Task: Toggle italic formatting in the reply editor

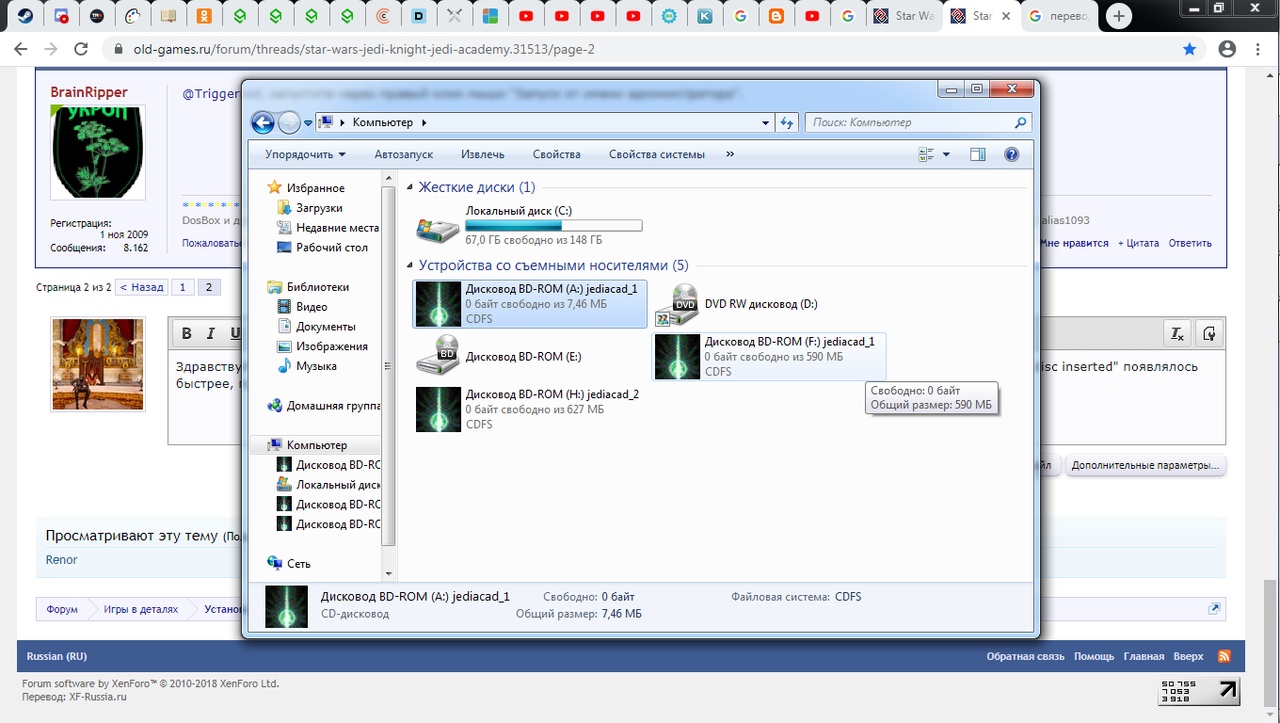Action: tap(211, 334)
